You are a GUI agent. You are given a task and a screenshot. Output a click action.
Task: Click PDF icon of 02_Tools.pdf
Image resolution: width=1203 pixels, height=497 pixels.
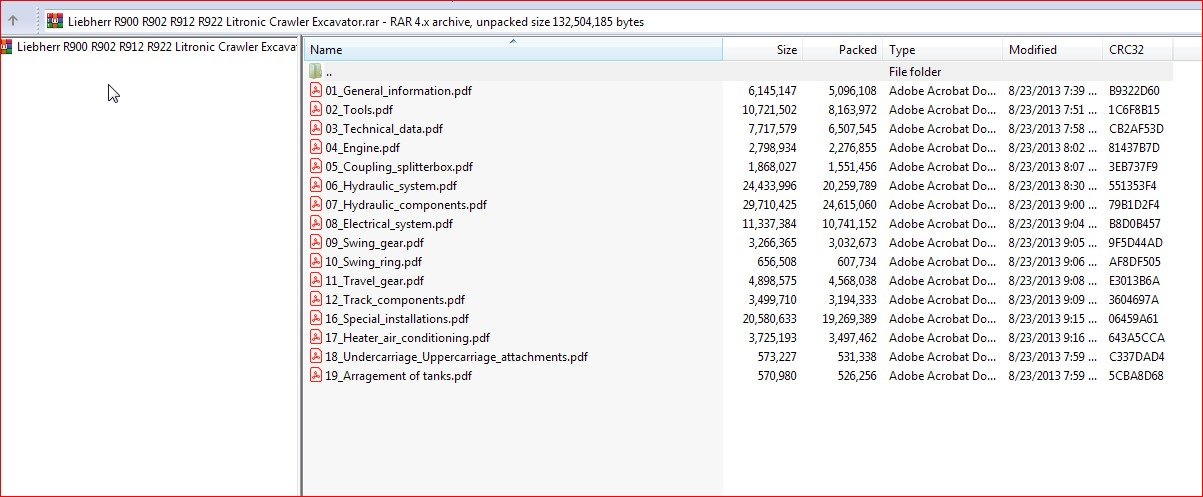(316, 110)
